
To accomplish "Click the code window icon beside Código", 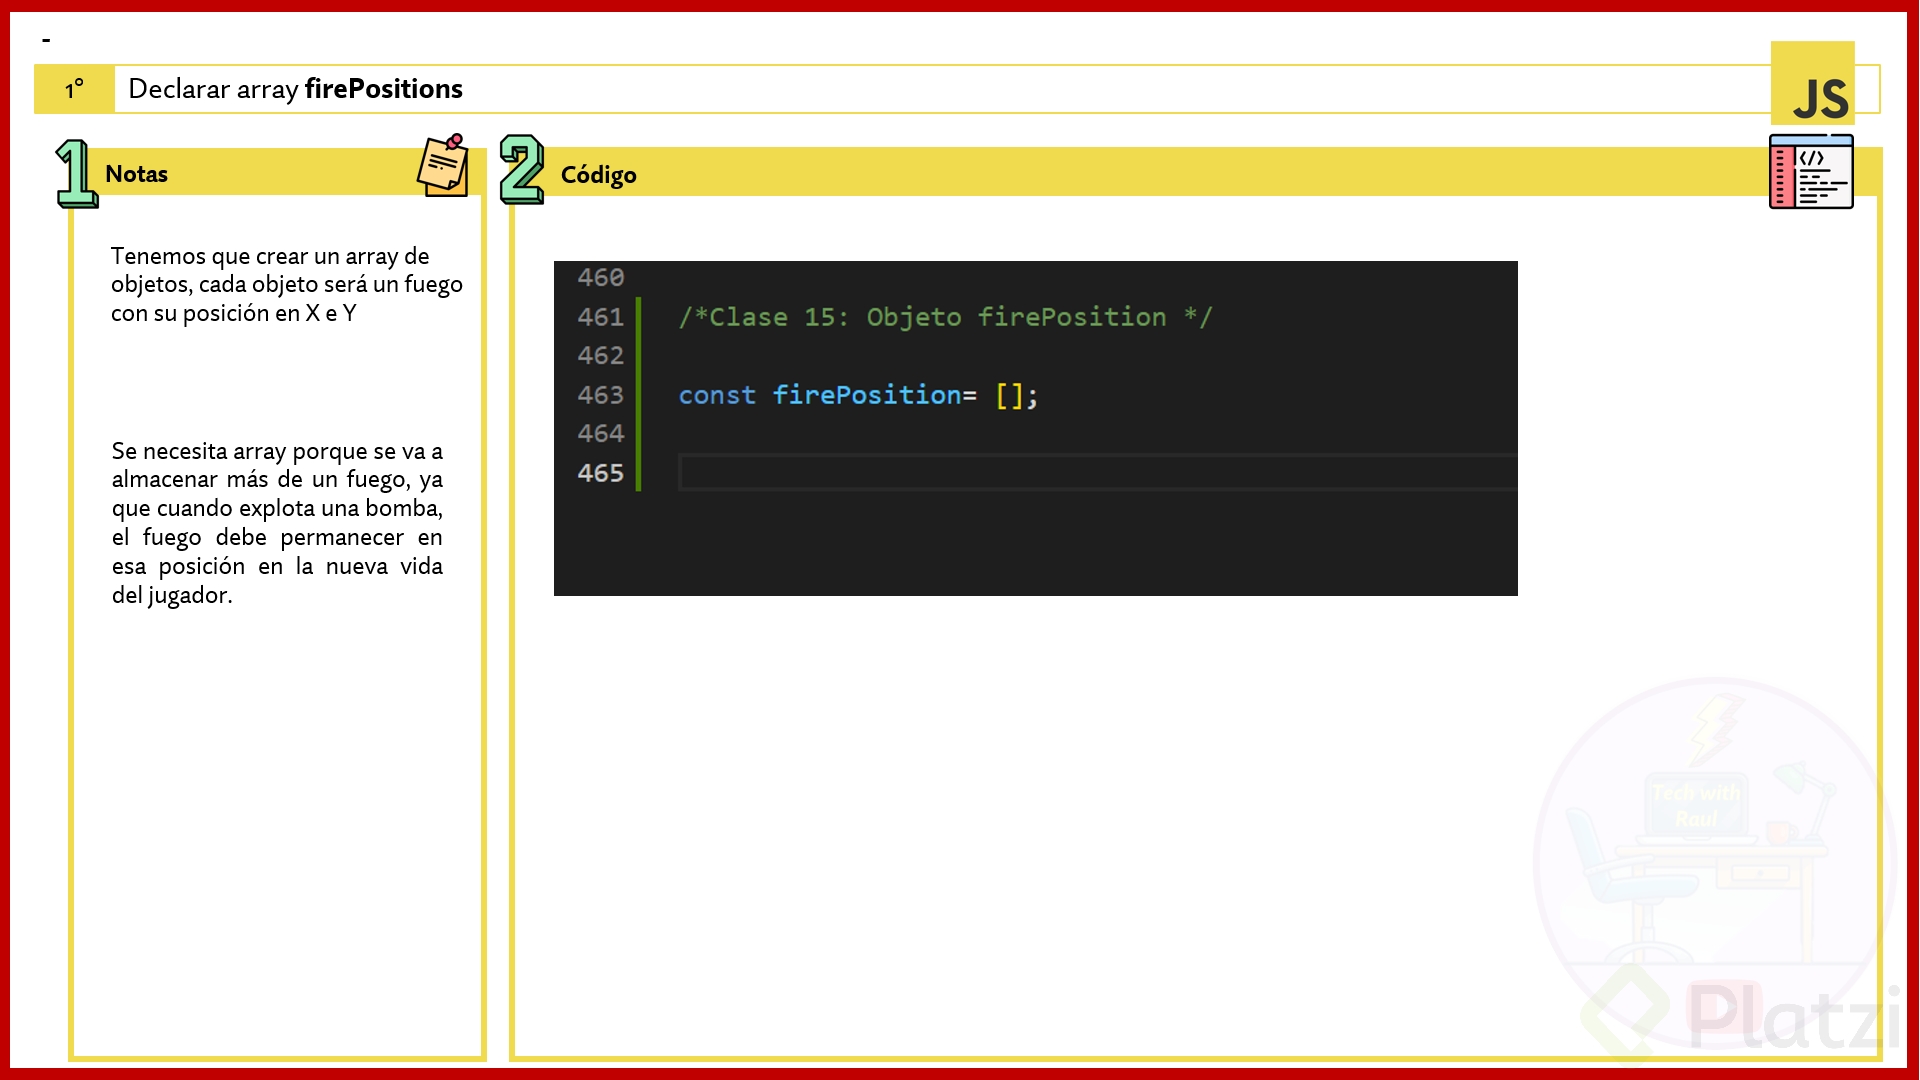I will coord(1811,172).
